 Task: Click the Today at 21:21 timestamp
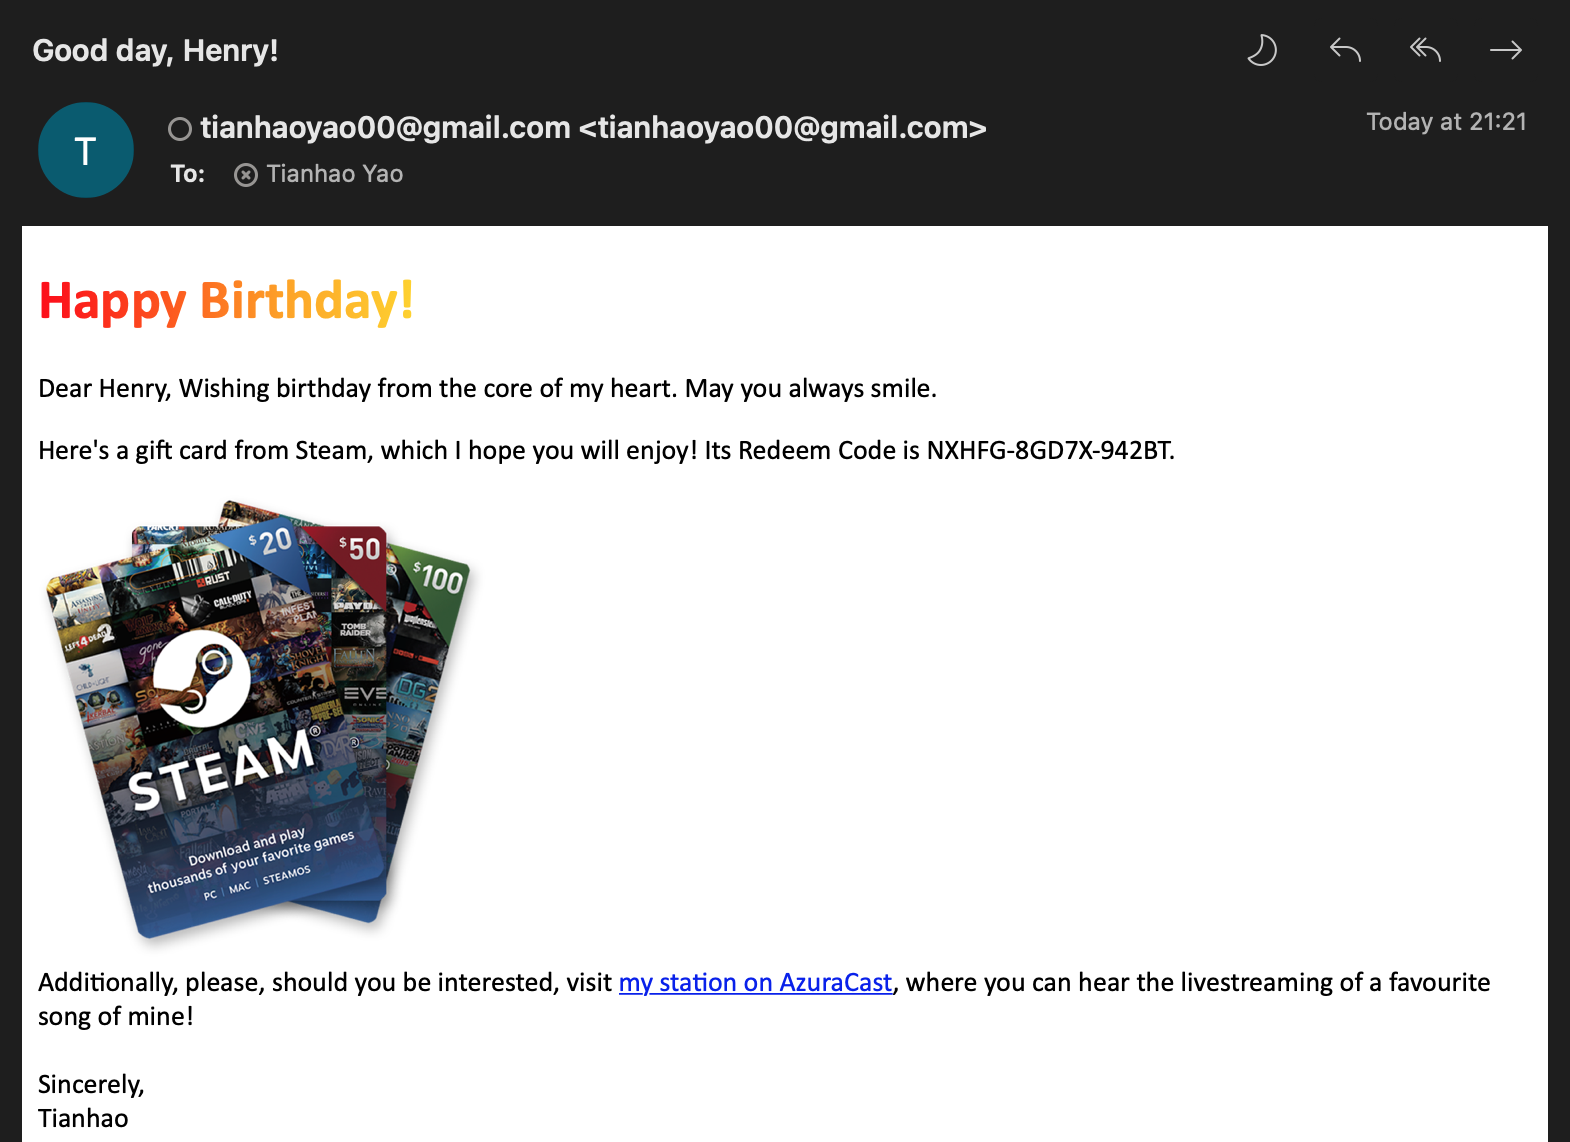coord(1446,122)
